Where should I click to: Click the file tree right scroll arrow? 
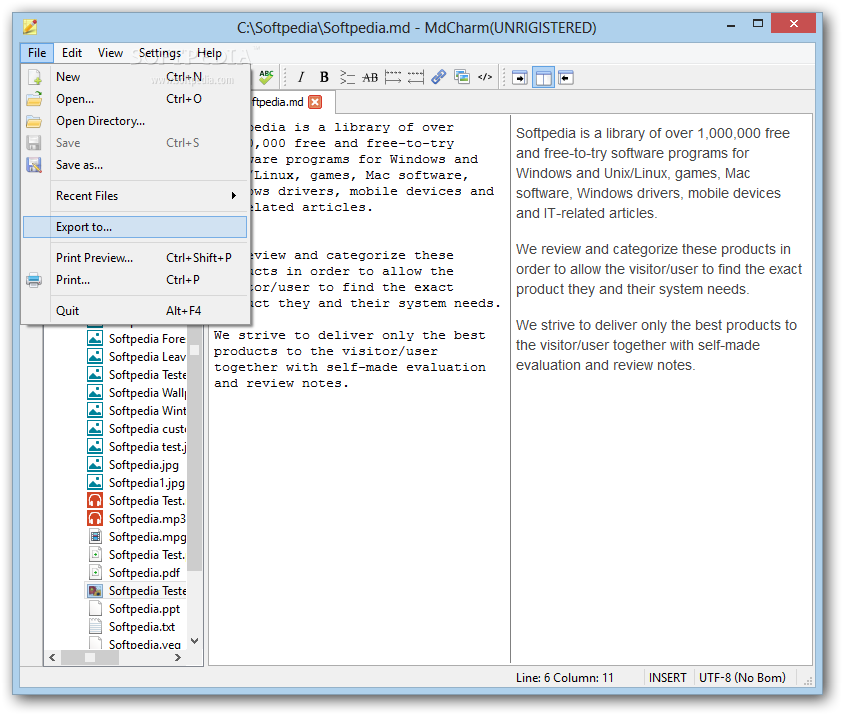(178, 657)
